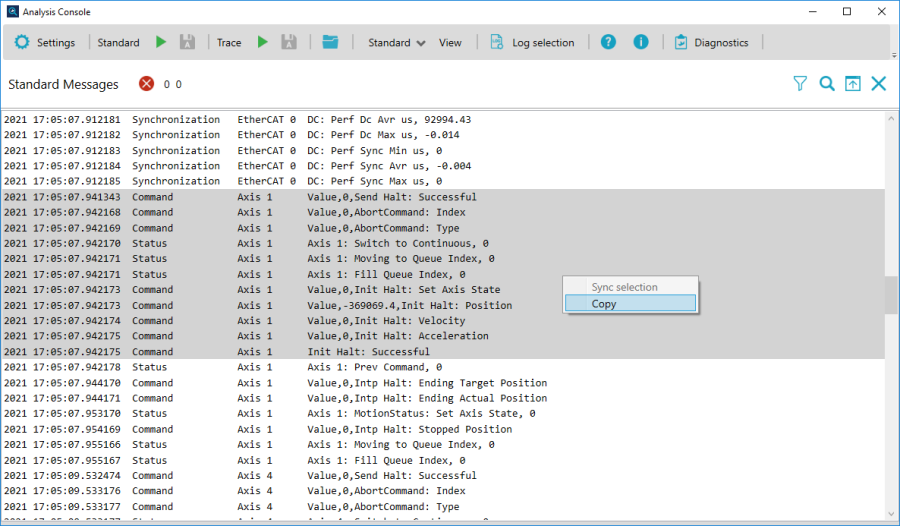Pop out the Standard Messages panel
900x526 pixels.
click(x=853, y=84)
